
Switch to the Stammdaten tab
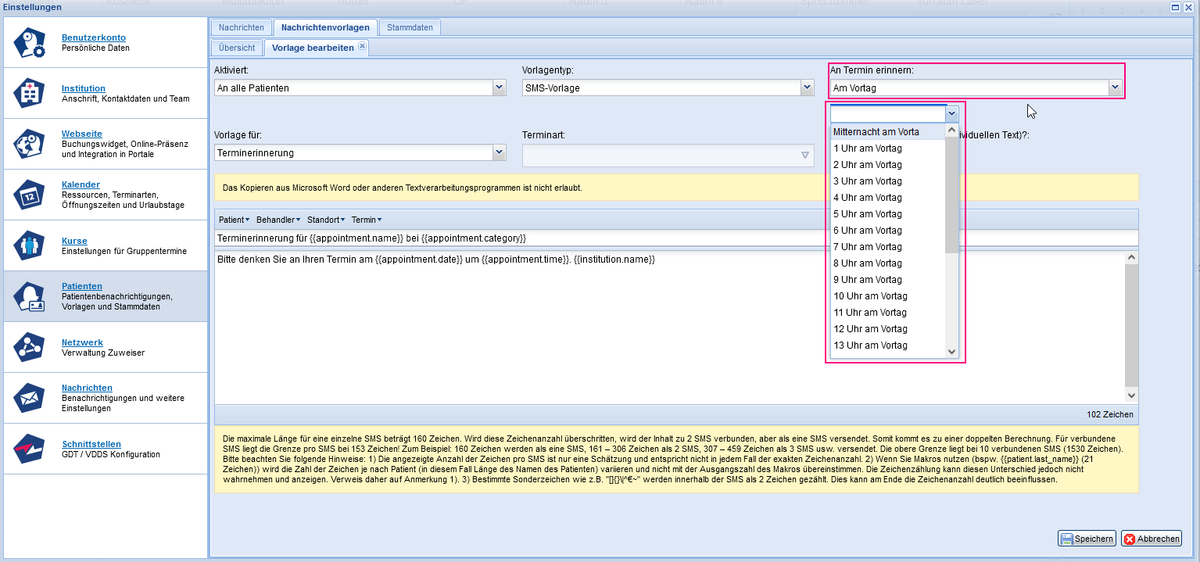coord(409,28)
